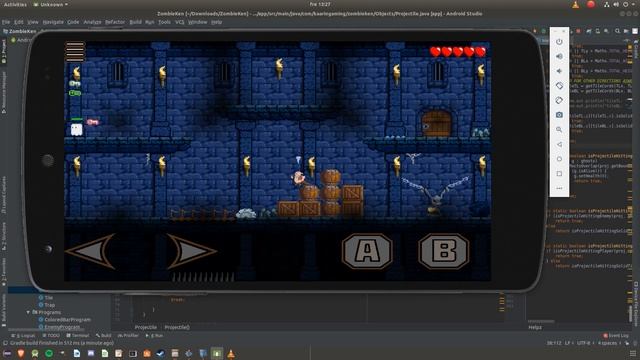Open the VCS menu

tap(180, 22)
